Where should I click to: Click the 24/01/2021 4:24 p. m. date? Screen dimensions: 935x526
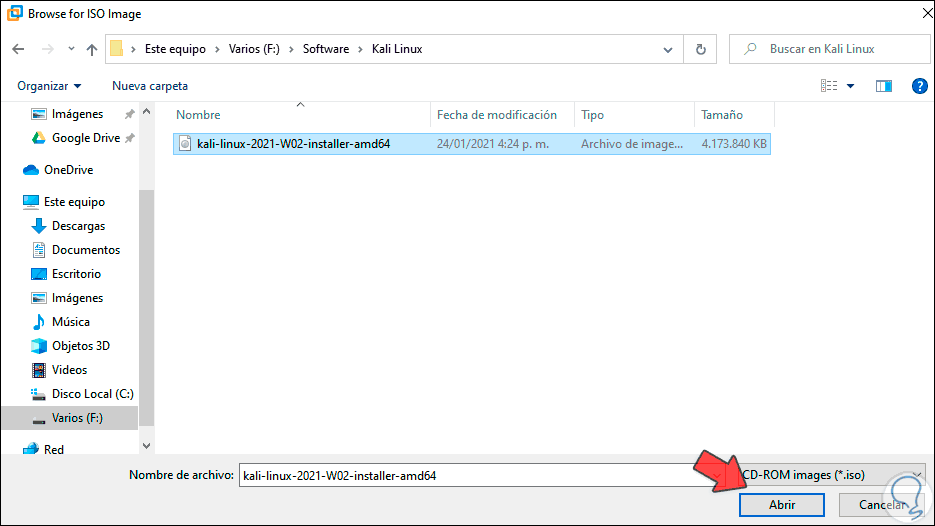(x=493, y=144)
